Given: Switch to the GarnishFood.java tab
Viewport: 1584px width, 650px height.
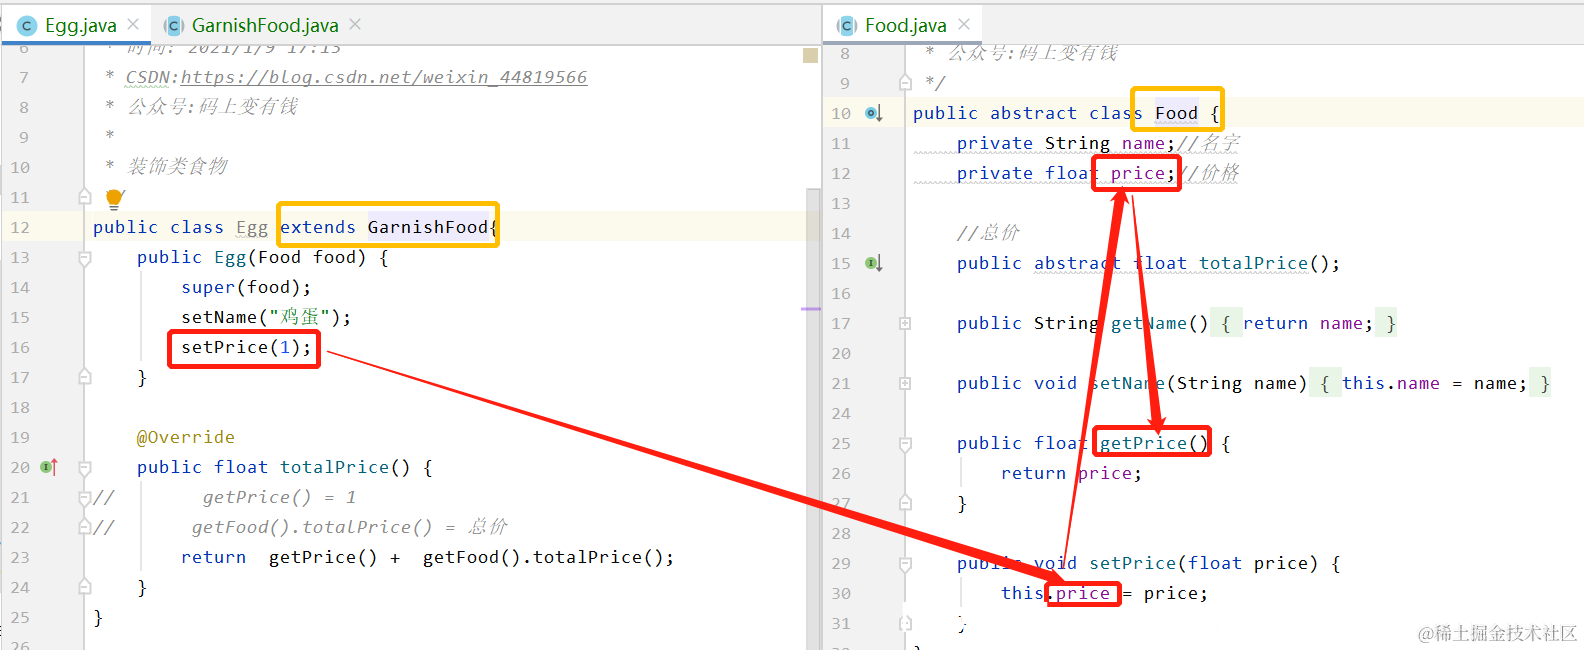Looking at the screenshot, I should click(262, 25).
